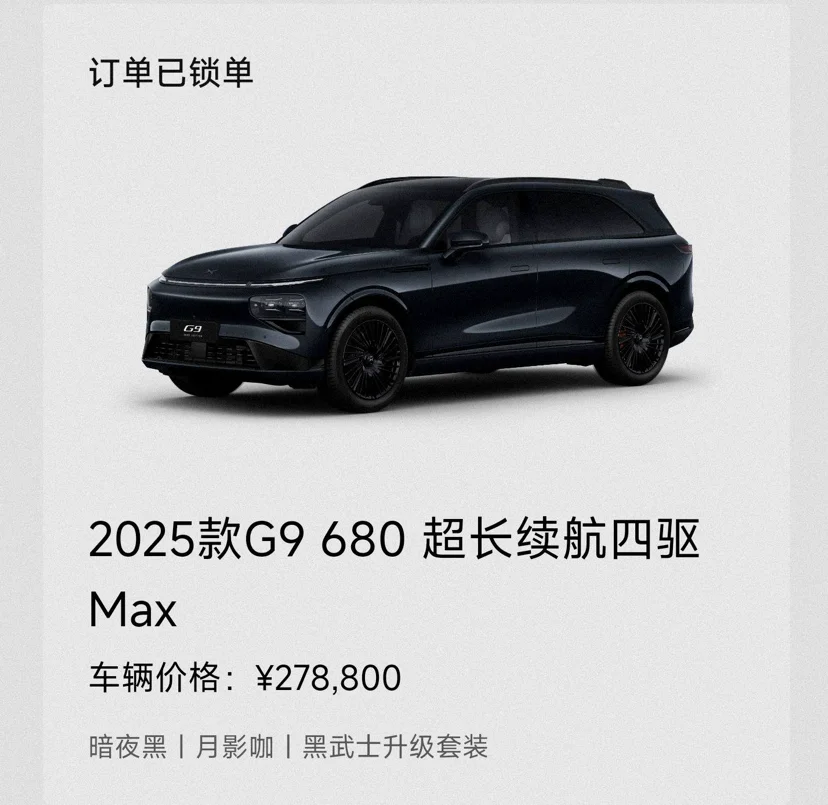828x805 pixels.
Task: Click the front light bar of the car
Action: point(240,283)
